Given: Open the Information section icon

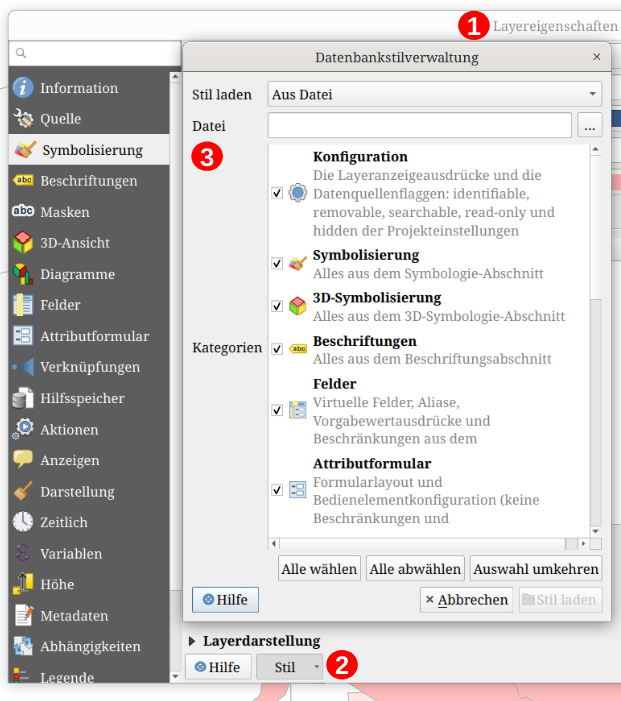Looking at the screenshot, I should [23, 88].
